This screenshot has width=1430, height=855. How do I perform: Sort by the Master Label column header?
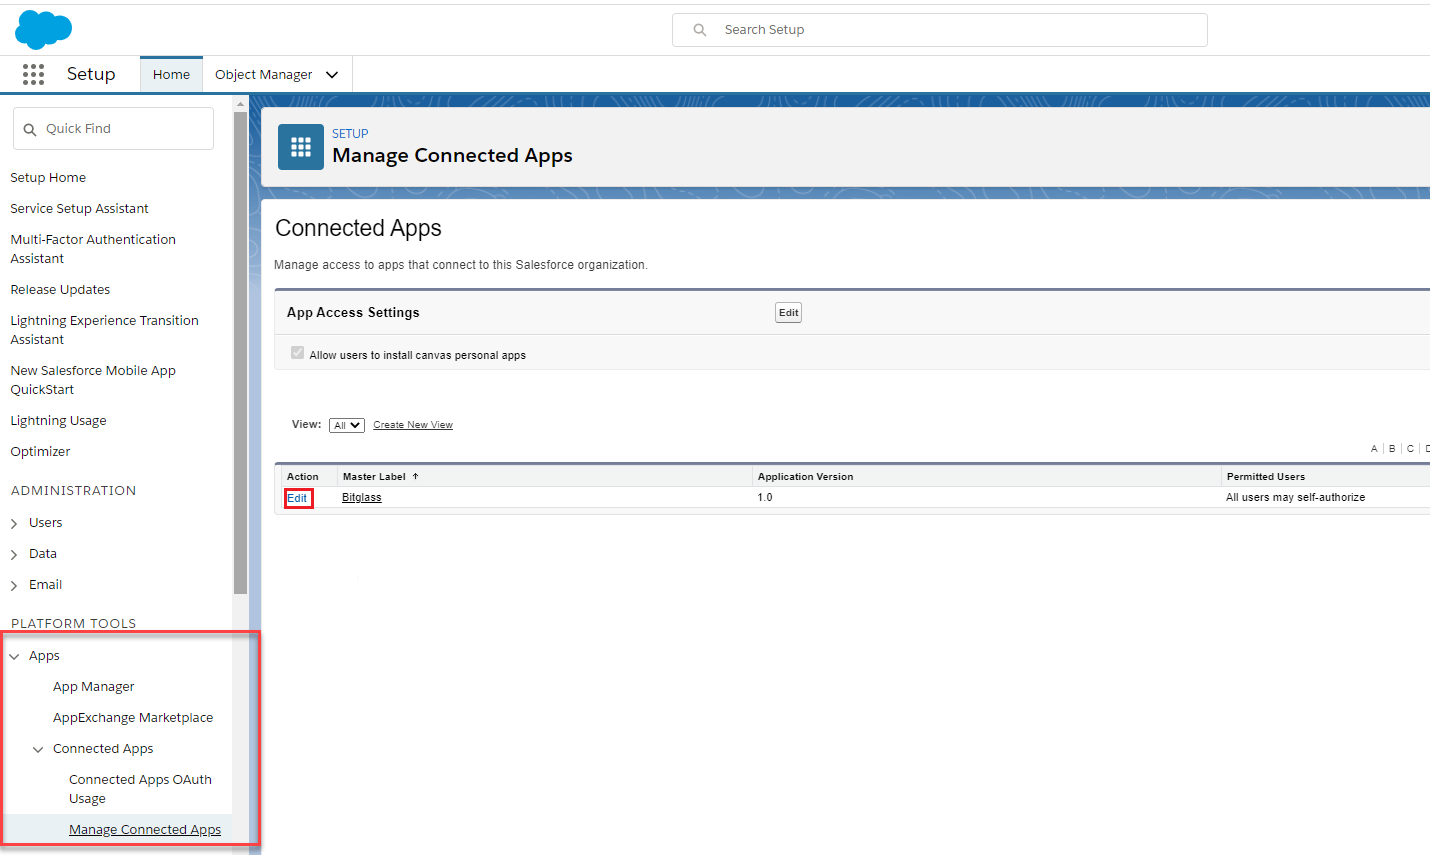point(374,476)
